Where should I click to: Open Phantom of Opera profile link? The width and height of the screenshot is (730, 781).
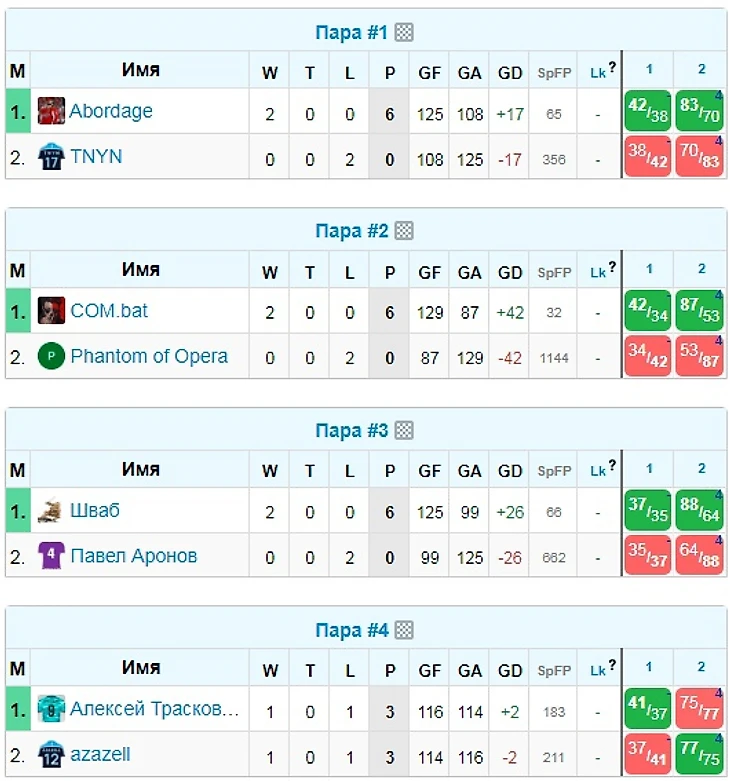click(x=149, y=356)
